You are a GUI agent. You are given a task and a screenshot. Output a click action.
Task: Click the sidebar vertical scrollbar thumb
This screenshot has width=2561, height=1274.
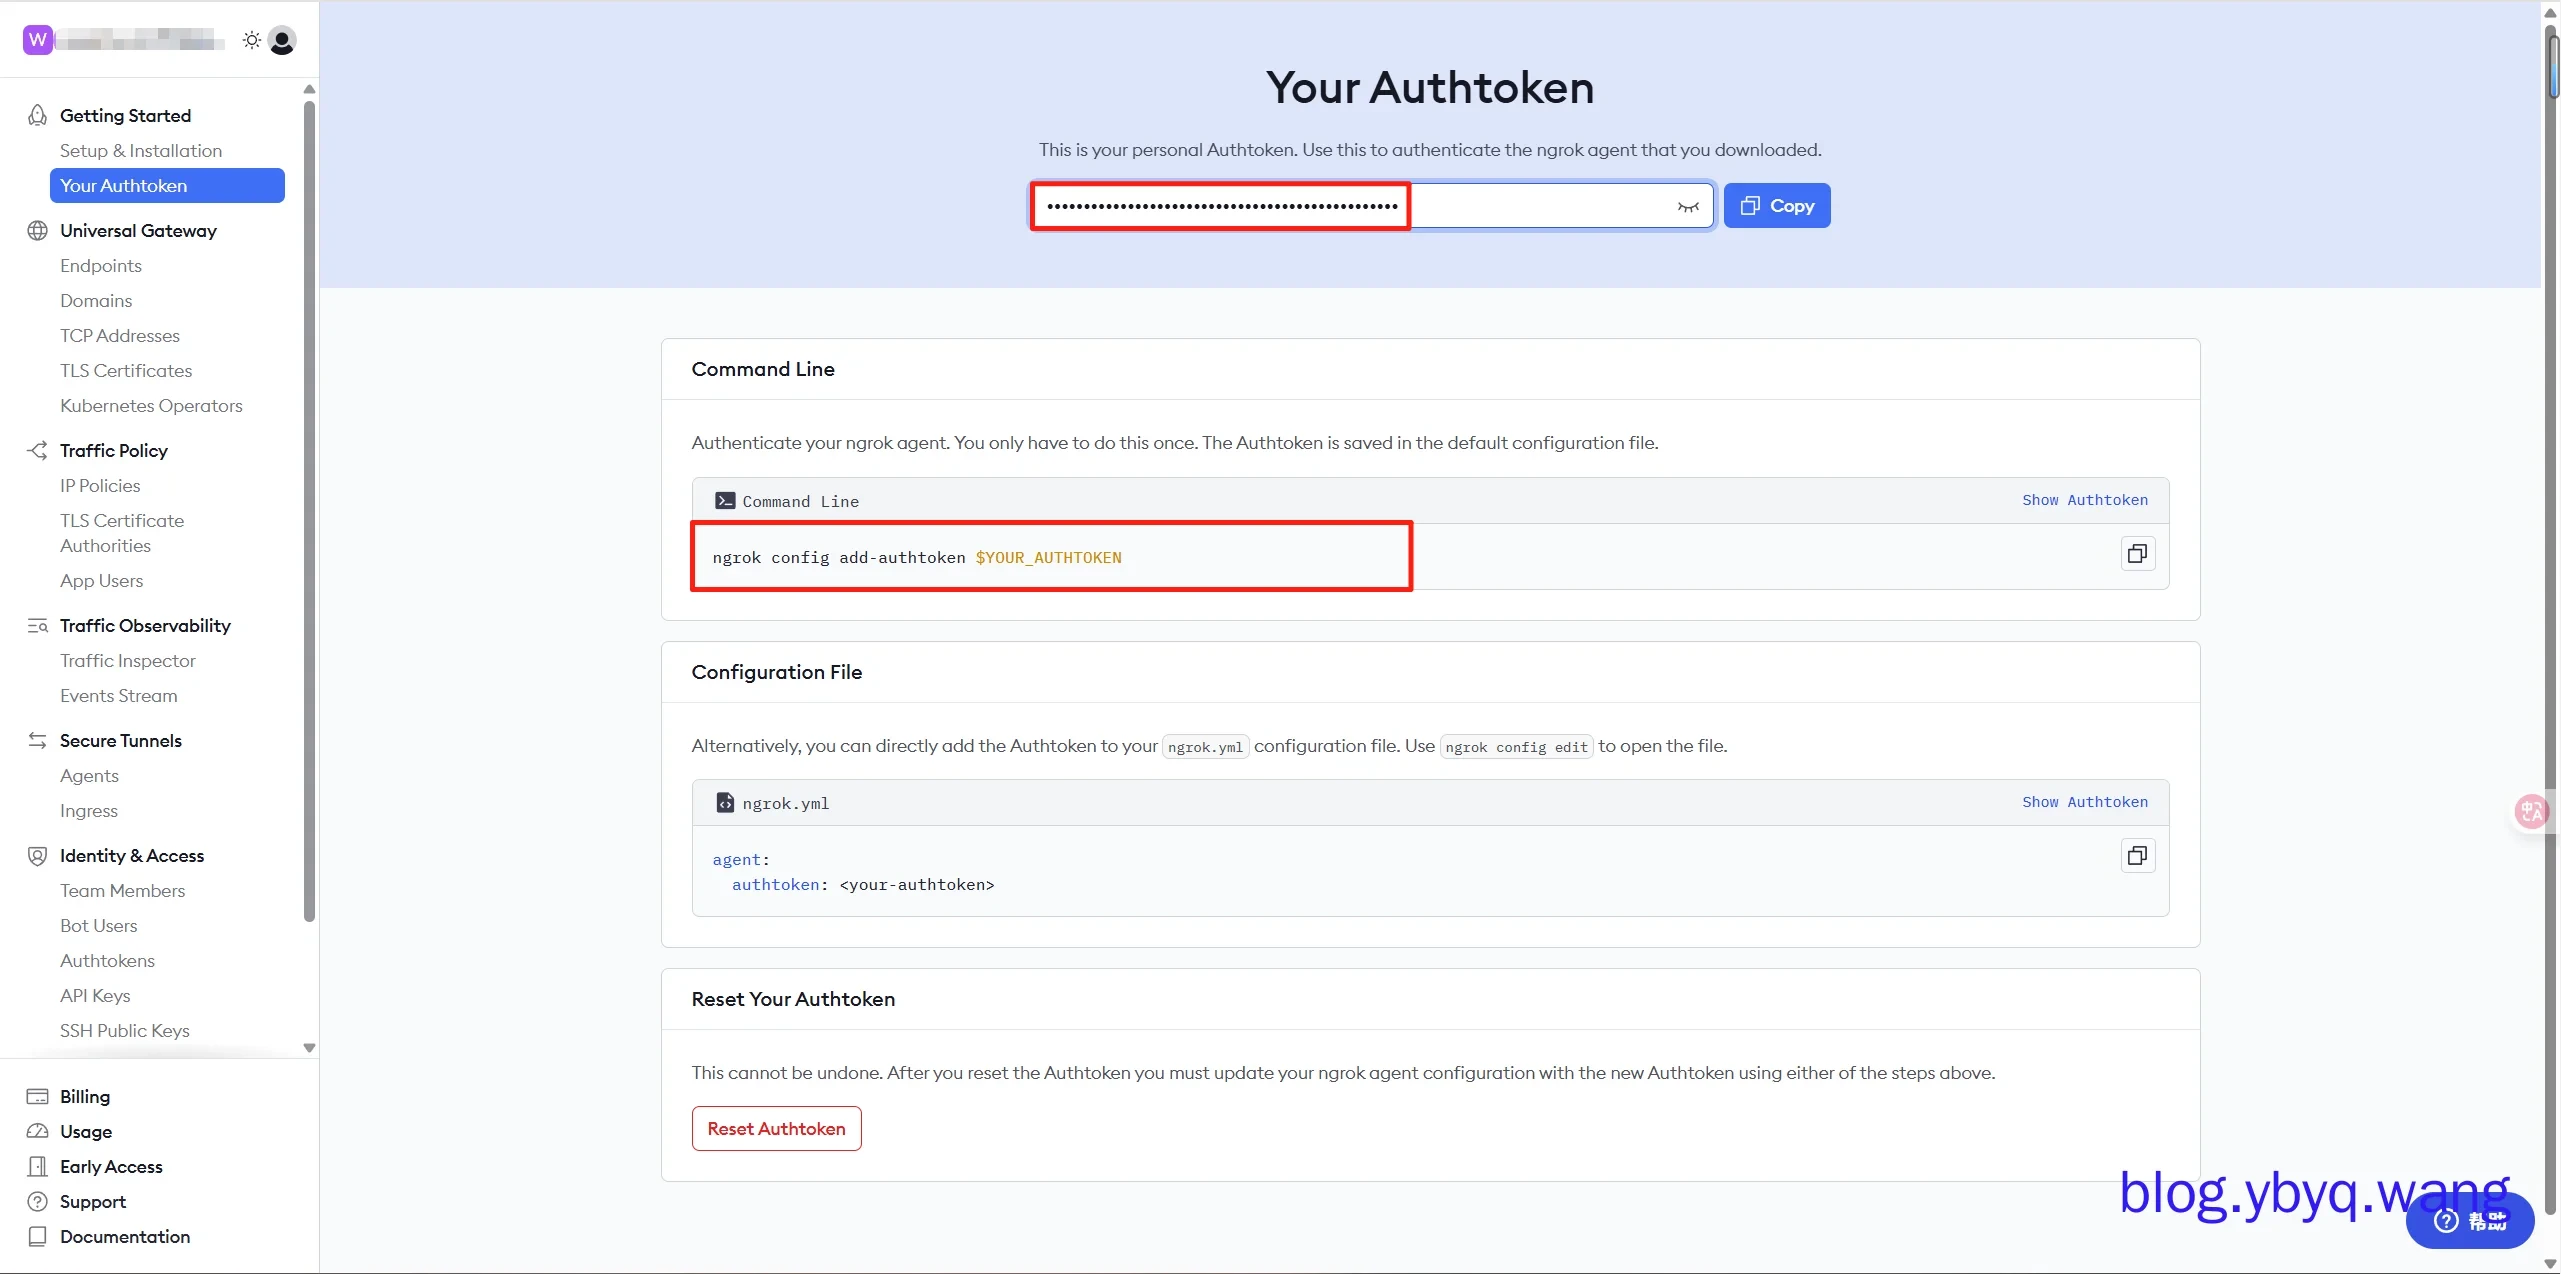309,510
